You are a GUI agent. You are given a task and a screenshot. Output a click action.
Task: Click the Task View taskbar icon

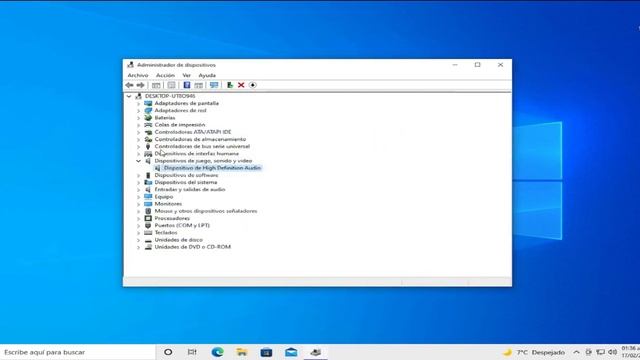pos(192,352)
